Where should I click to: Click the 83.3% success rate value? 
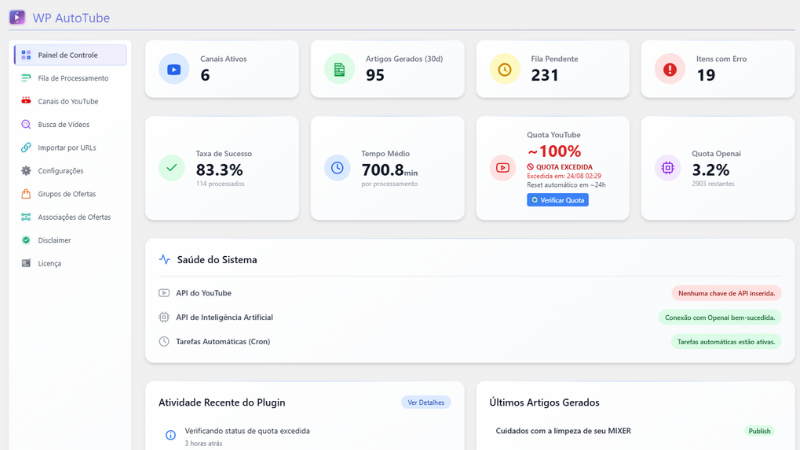click(x=219, y=169)
